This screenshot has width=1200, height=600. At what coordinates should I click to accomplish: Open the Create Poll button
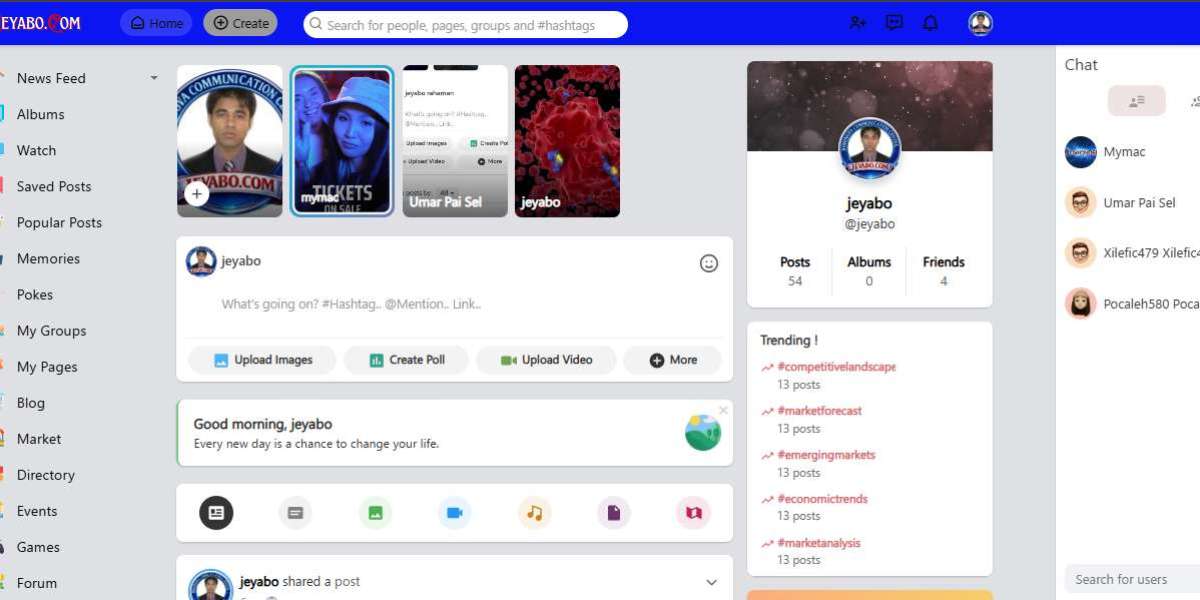[x=406, y=359]
